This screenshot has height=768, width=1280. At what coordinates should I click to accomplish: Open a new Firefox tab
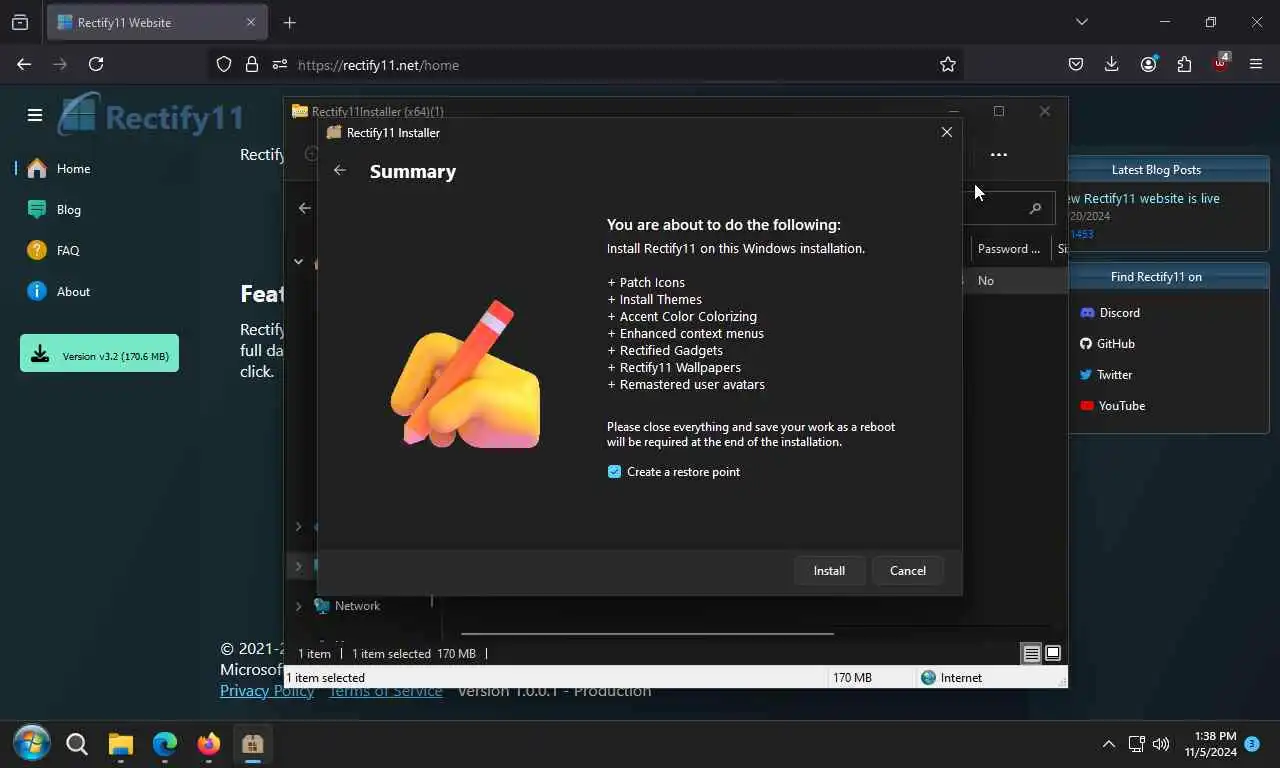click(x=289, y=22)
